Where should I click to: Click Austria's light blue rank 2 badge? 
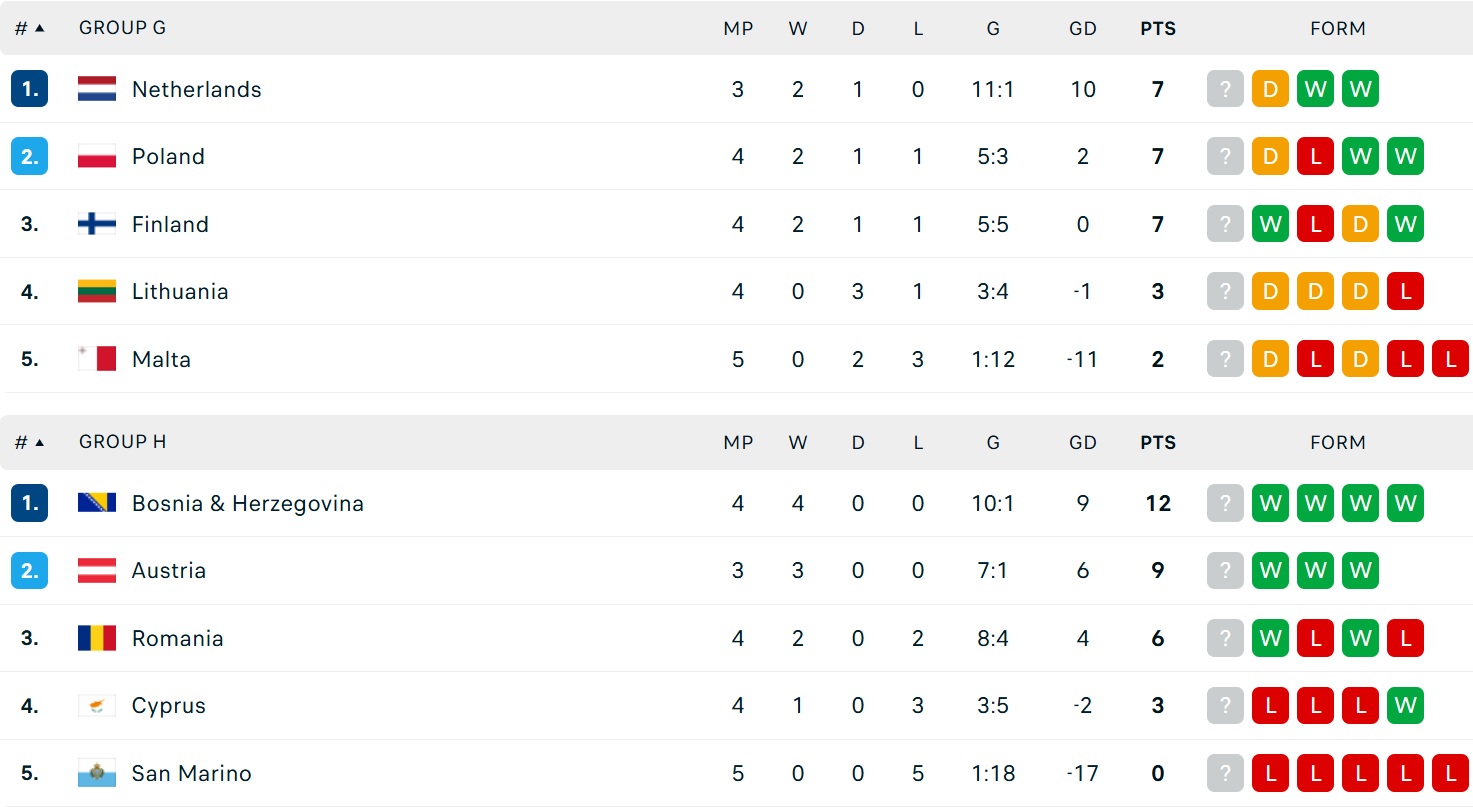click(30, 571)
